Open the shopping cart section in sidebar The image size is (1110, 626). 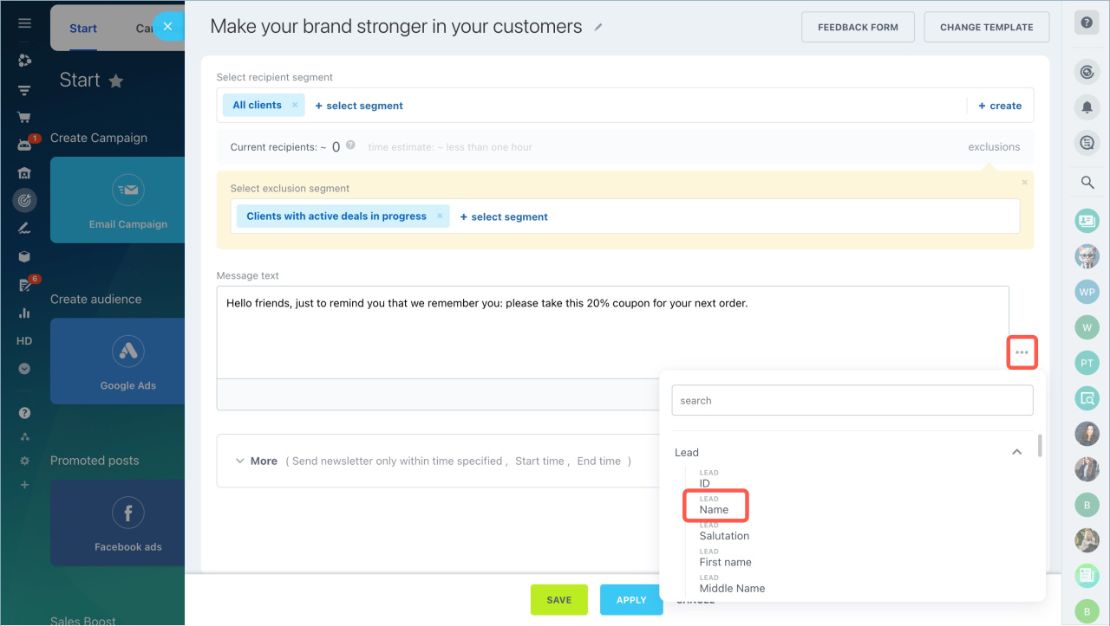pos(24,118)
